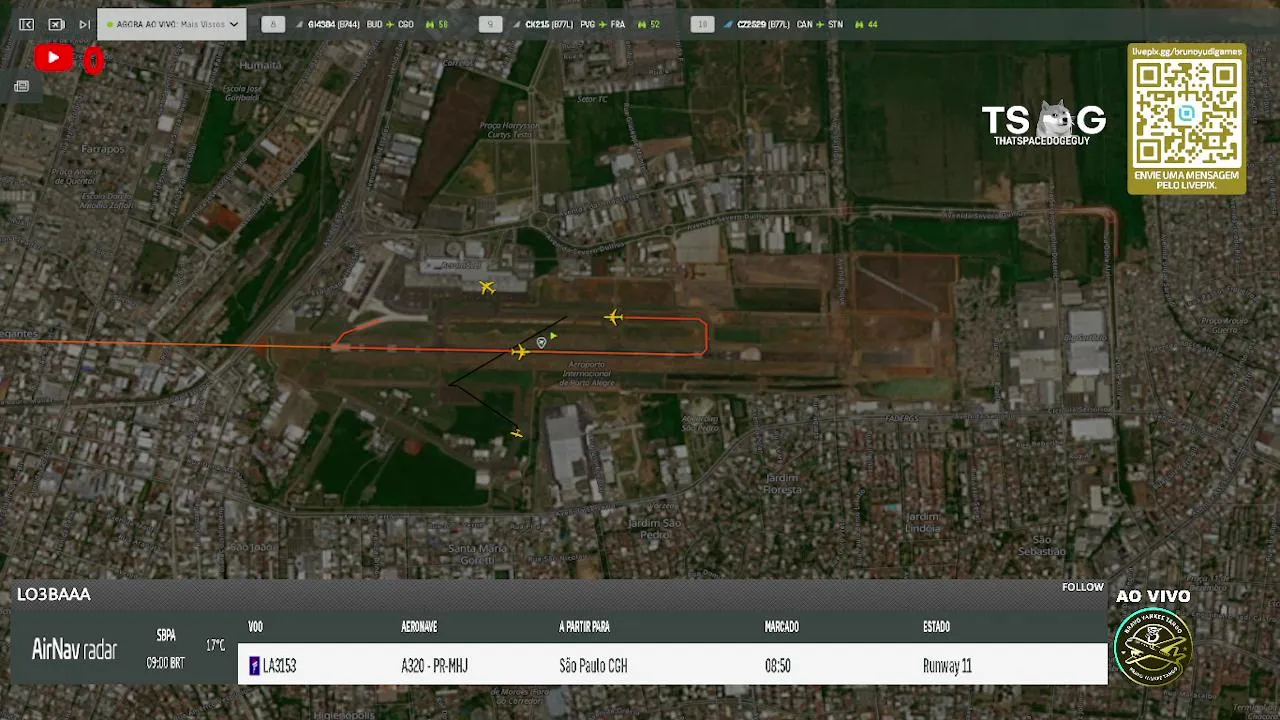Image resolution: width=1280 pixels, height=720 pixels.
Task: Click the red circled counter beside YouTube logo
Action: (93, 60)
